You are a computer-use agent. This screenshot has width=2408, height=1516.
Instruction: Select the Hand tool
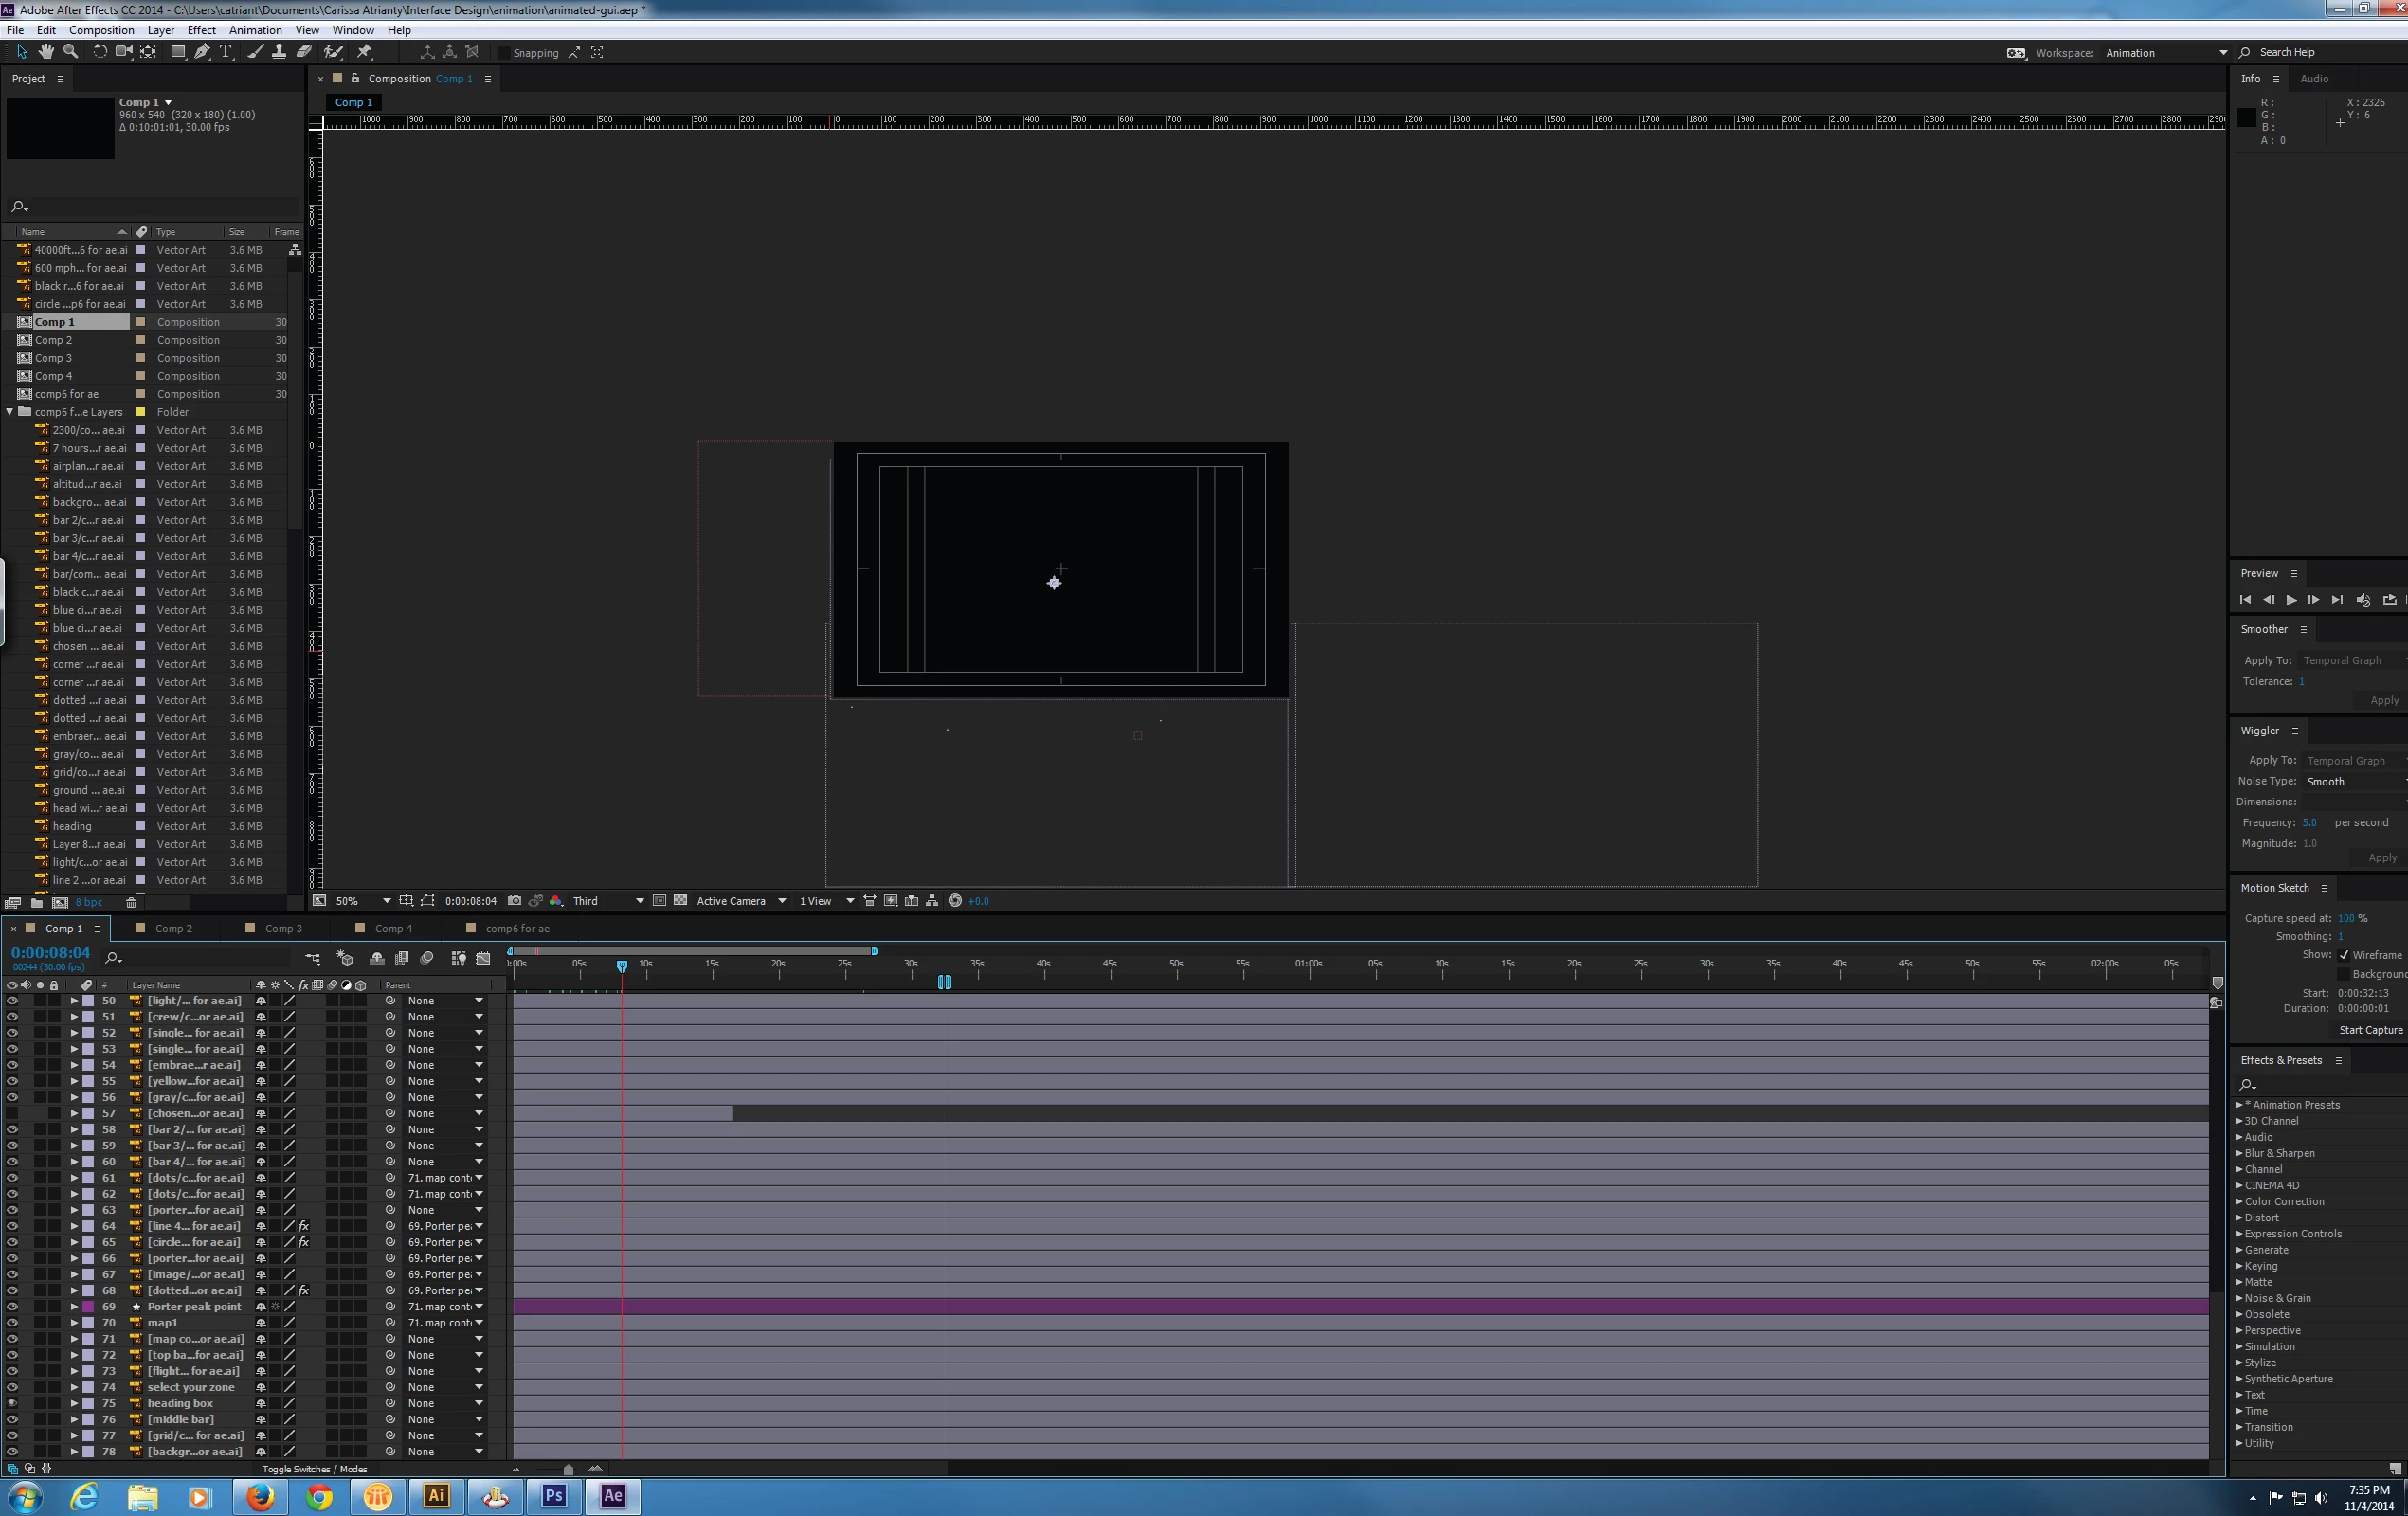pyautogui.click(x=46, y=52)
